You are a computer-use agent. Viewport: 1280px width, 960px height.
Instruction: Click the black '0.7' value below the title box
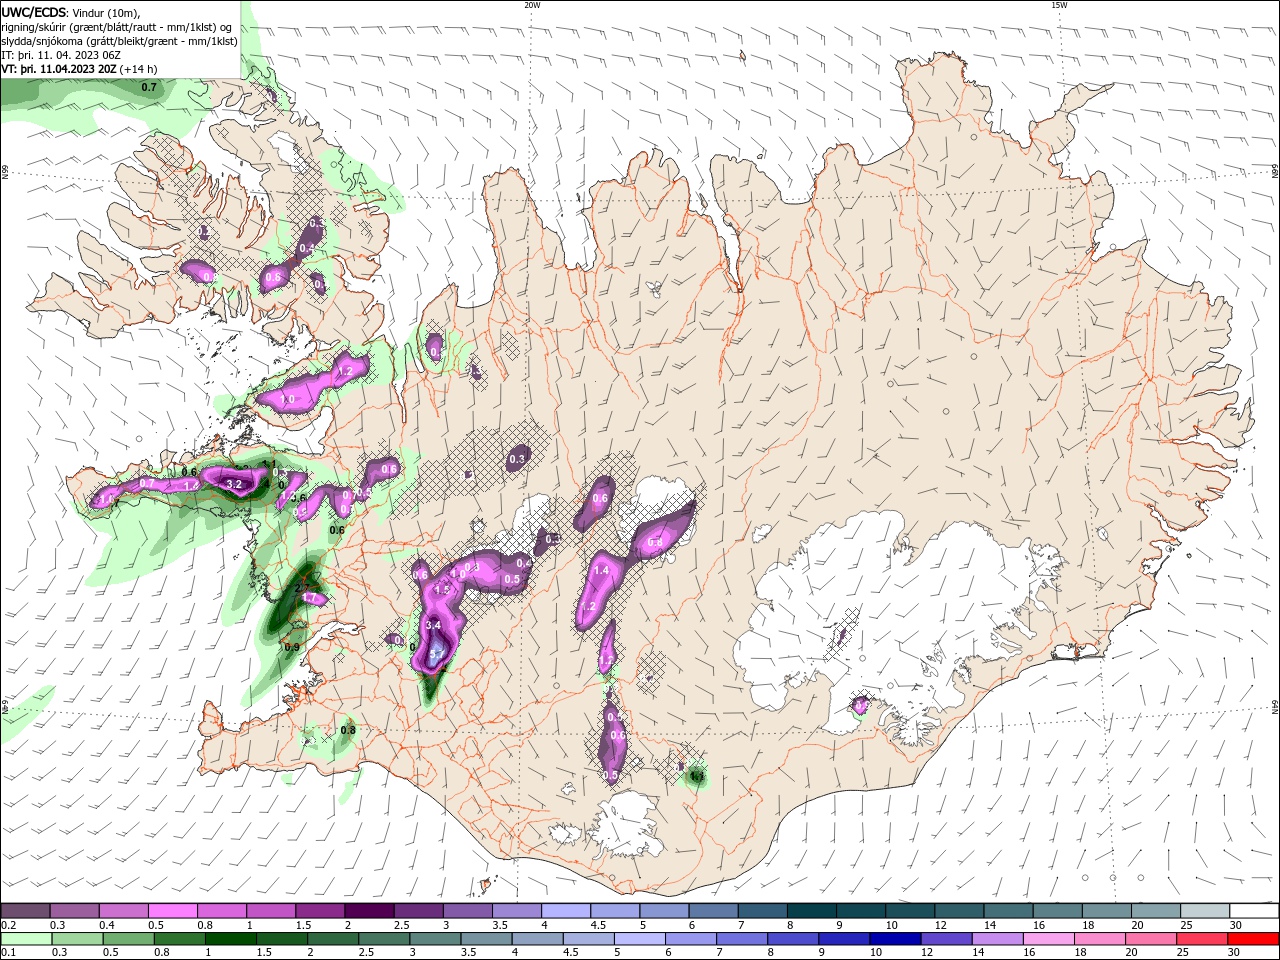click(149, 88)
